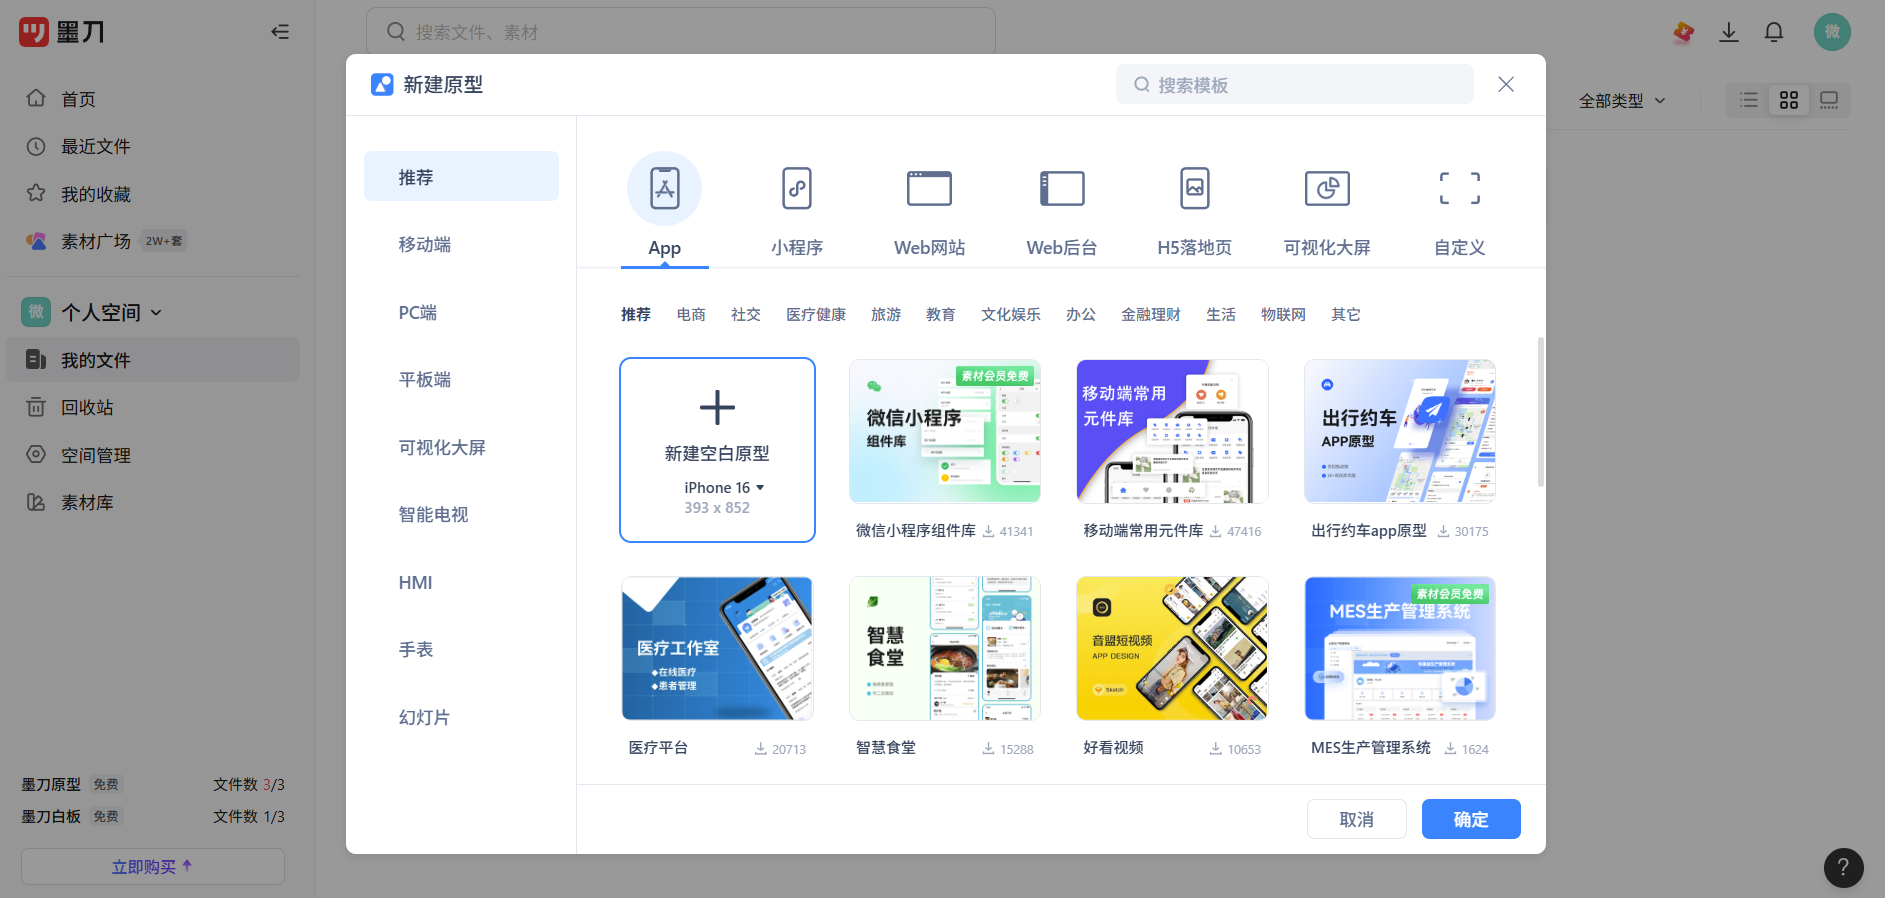Open the notification bell
This screenshot has height=898, width=1885.
pyautogui.click(x=1773, y=32)
